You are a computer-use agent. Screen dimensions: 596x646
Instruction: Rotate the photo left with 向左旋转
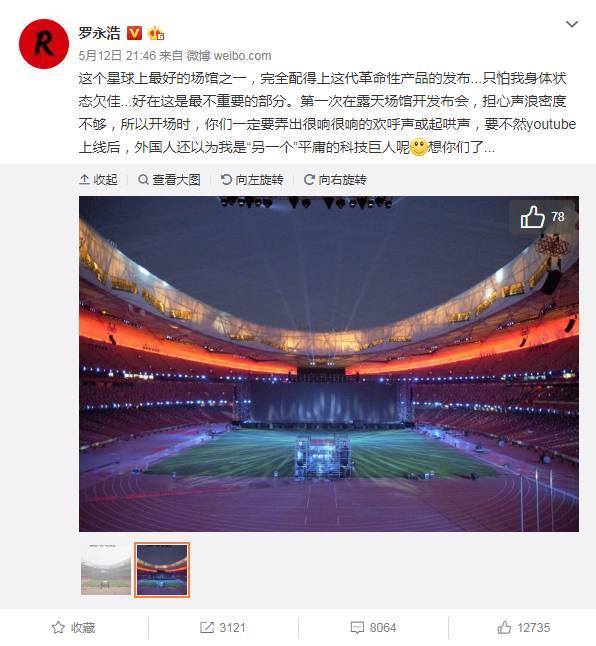[x=252, y=180]
